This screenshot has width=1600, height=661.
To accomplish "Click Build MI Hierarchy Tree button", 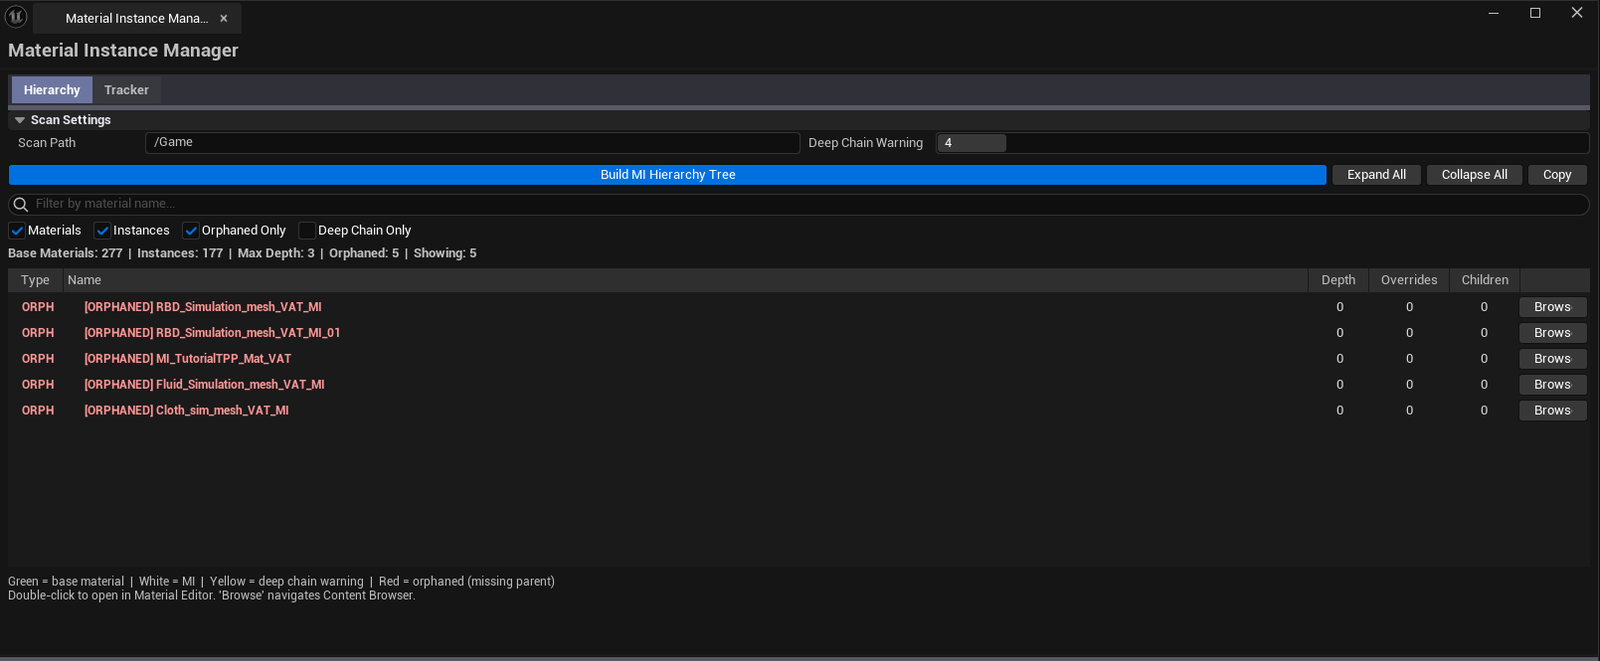I will point(667,175).
